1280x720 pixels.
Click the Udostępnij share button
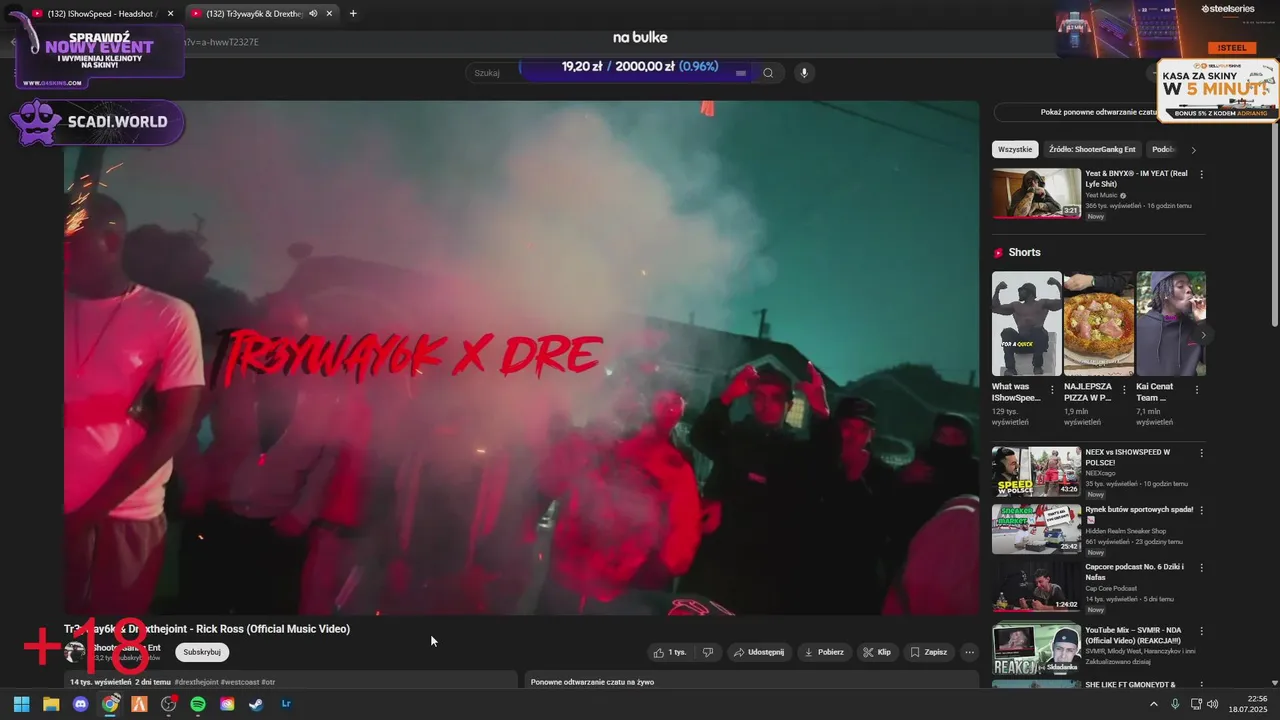[x=758, y=652]
